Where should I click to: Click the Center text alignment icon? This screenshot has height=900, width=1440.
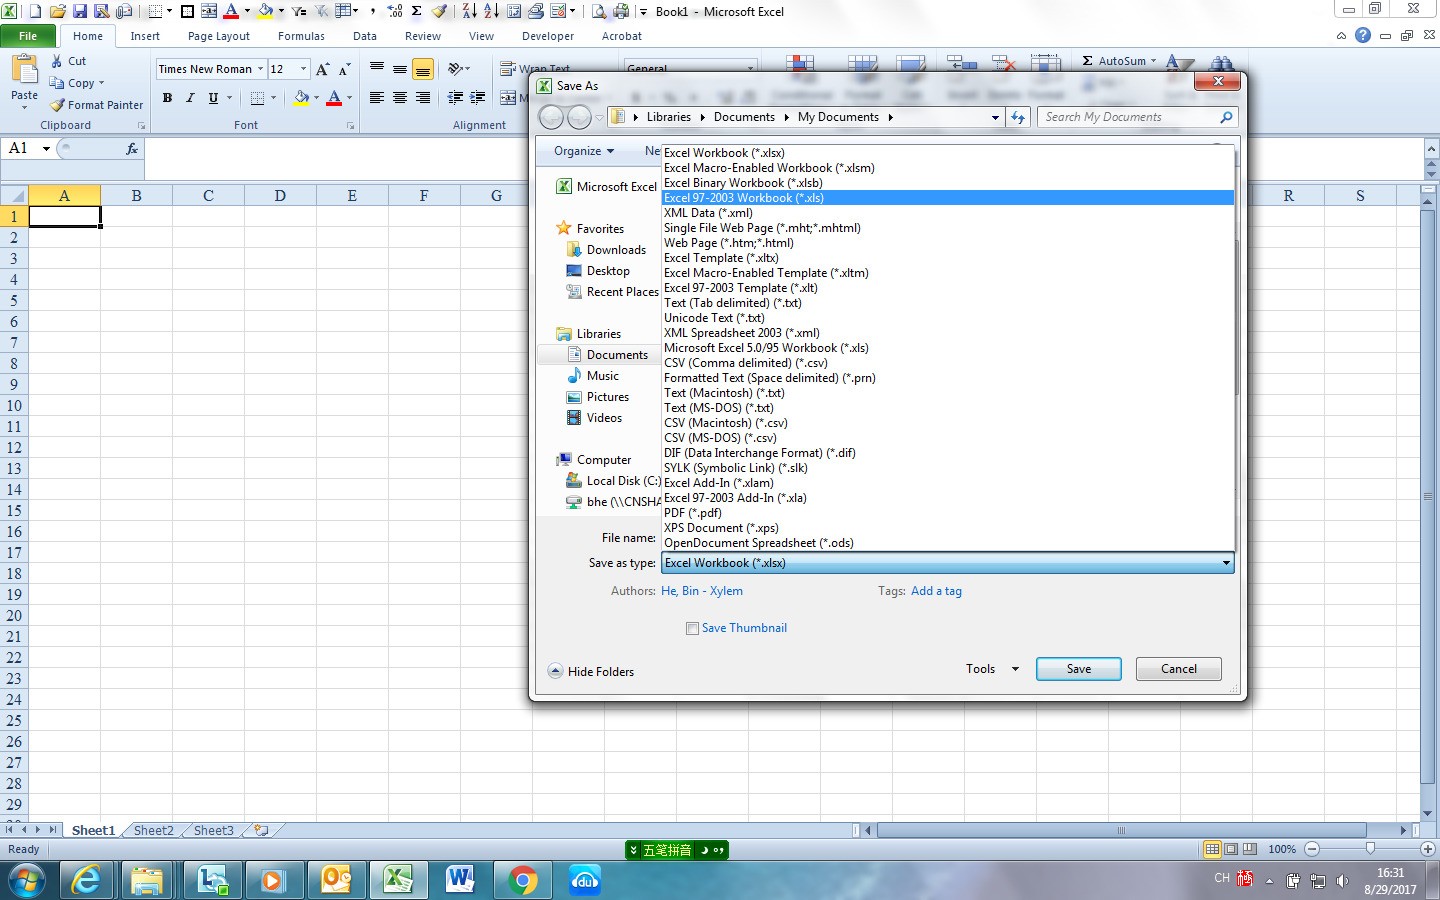click(x=400, y=98)
